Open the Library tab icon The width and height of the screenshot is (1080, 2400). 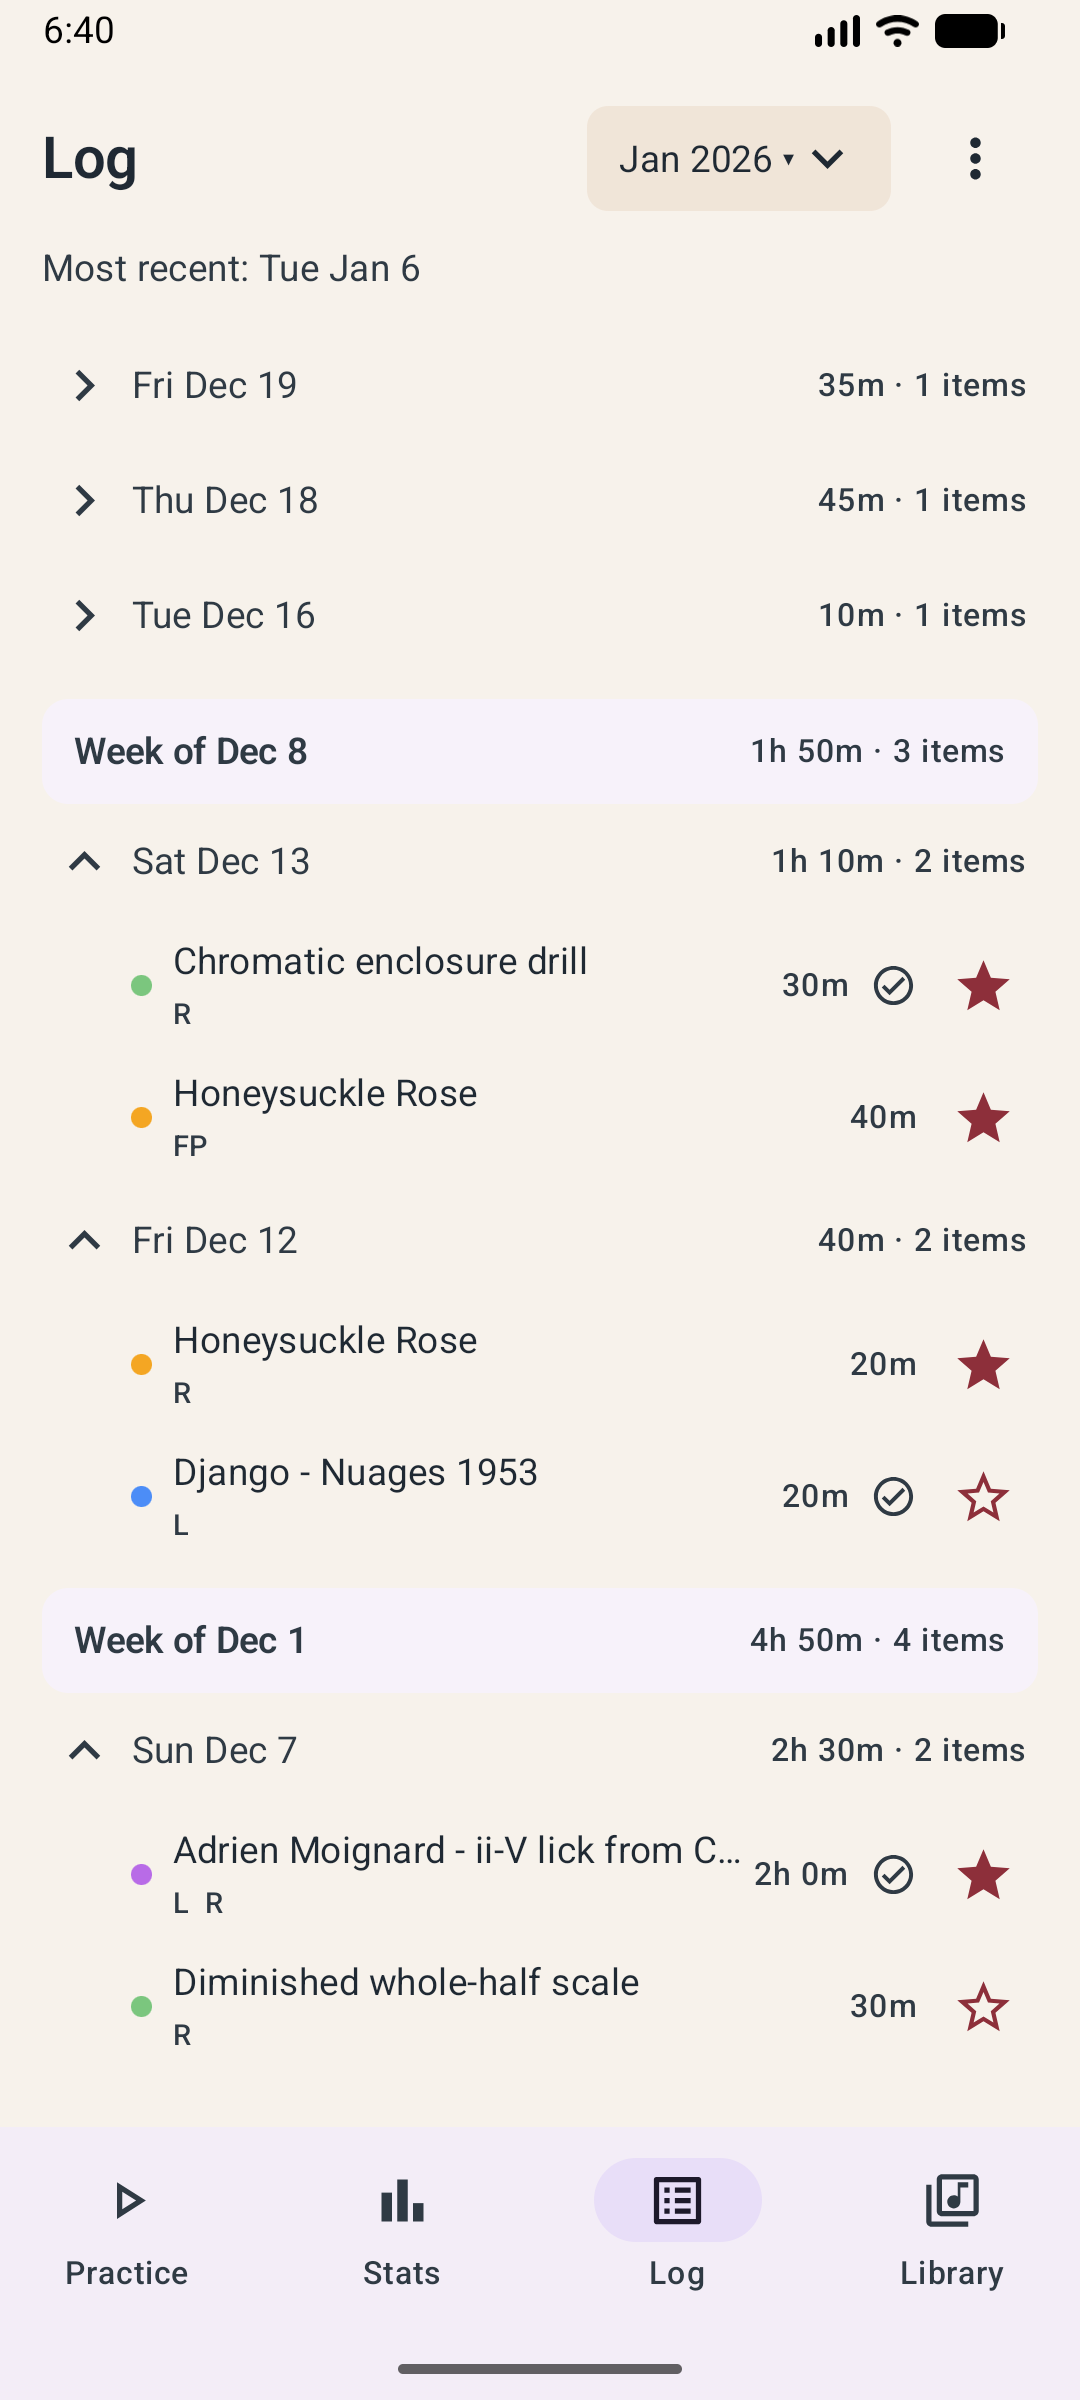[x=952, y=2202]
